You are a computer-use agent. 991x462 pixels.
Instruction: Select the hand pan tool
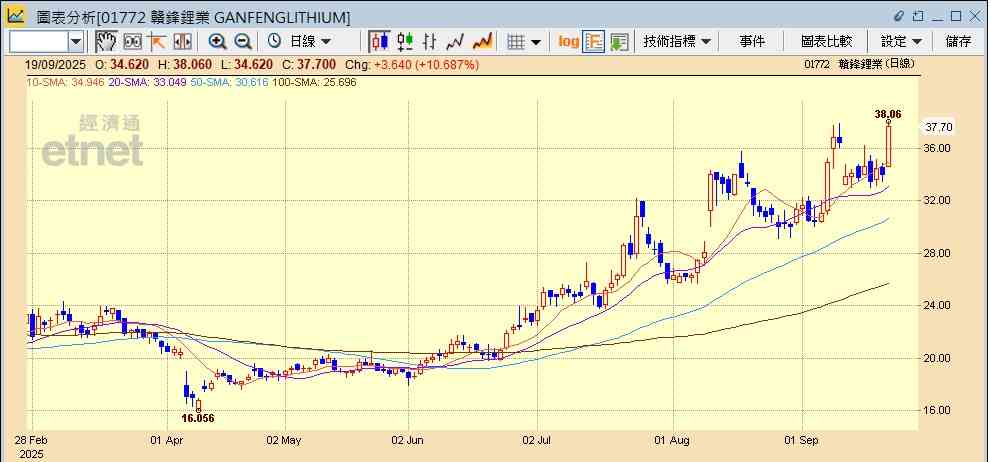106,42
